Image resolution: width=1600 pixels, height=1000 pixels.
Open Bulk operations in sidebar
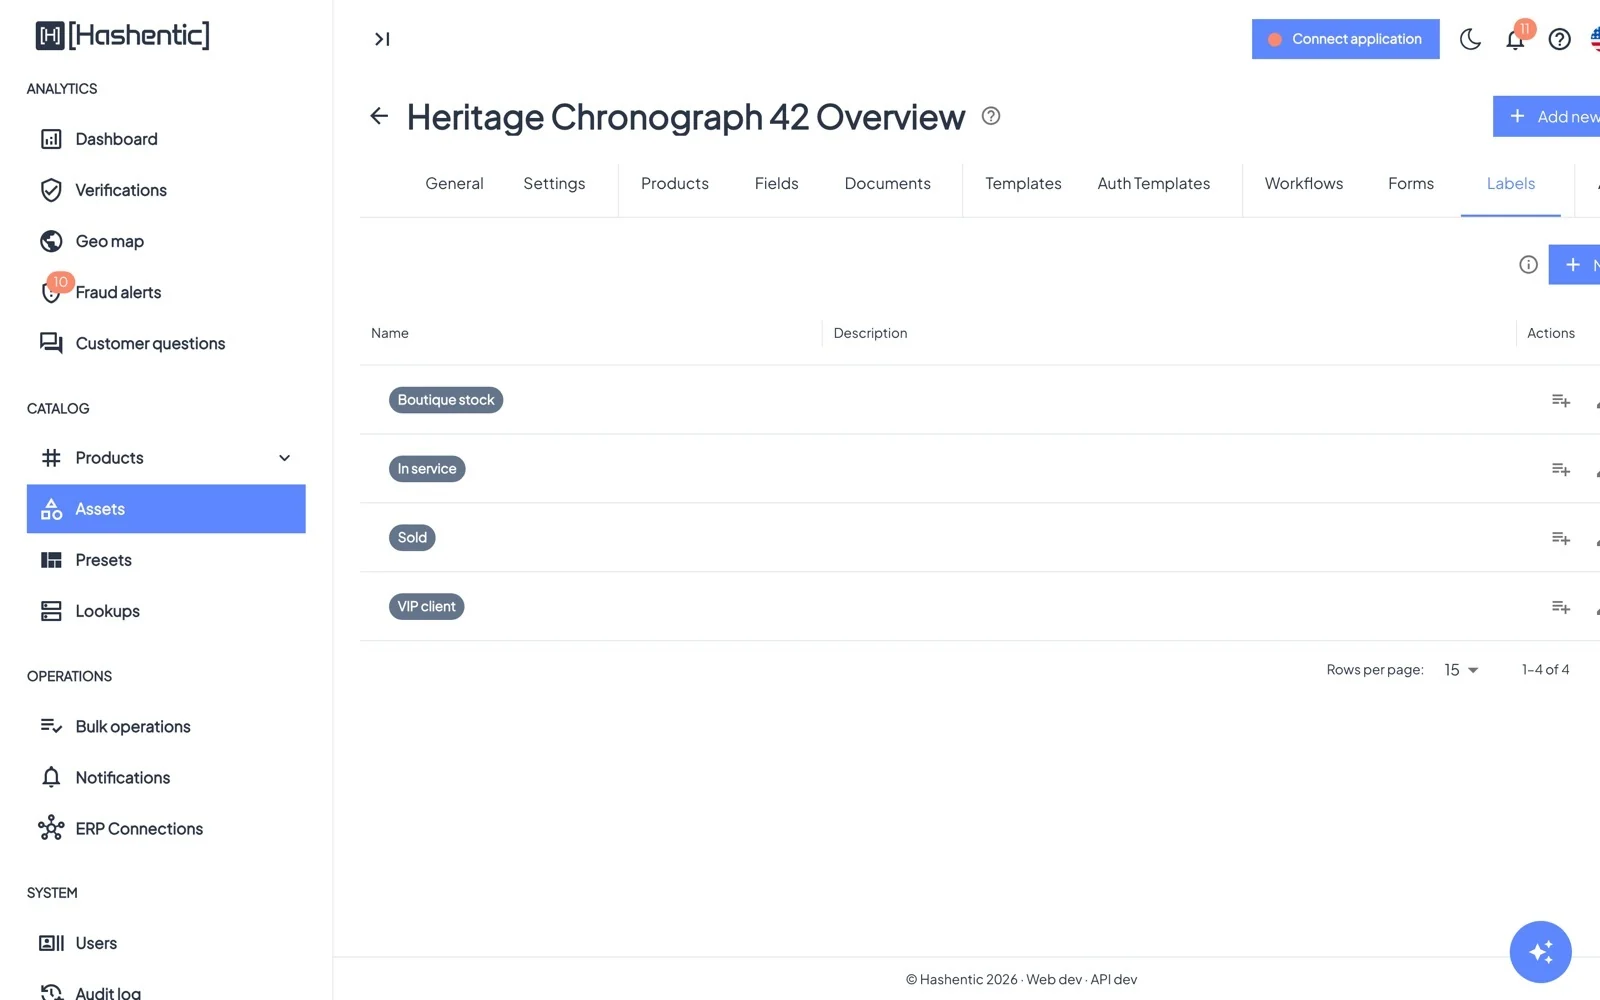(x=166, y=726)
